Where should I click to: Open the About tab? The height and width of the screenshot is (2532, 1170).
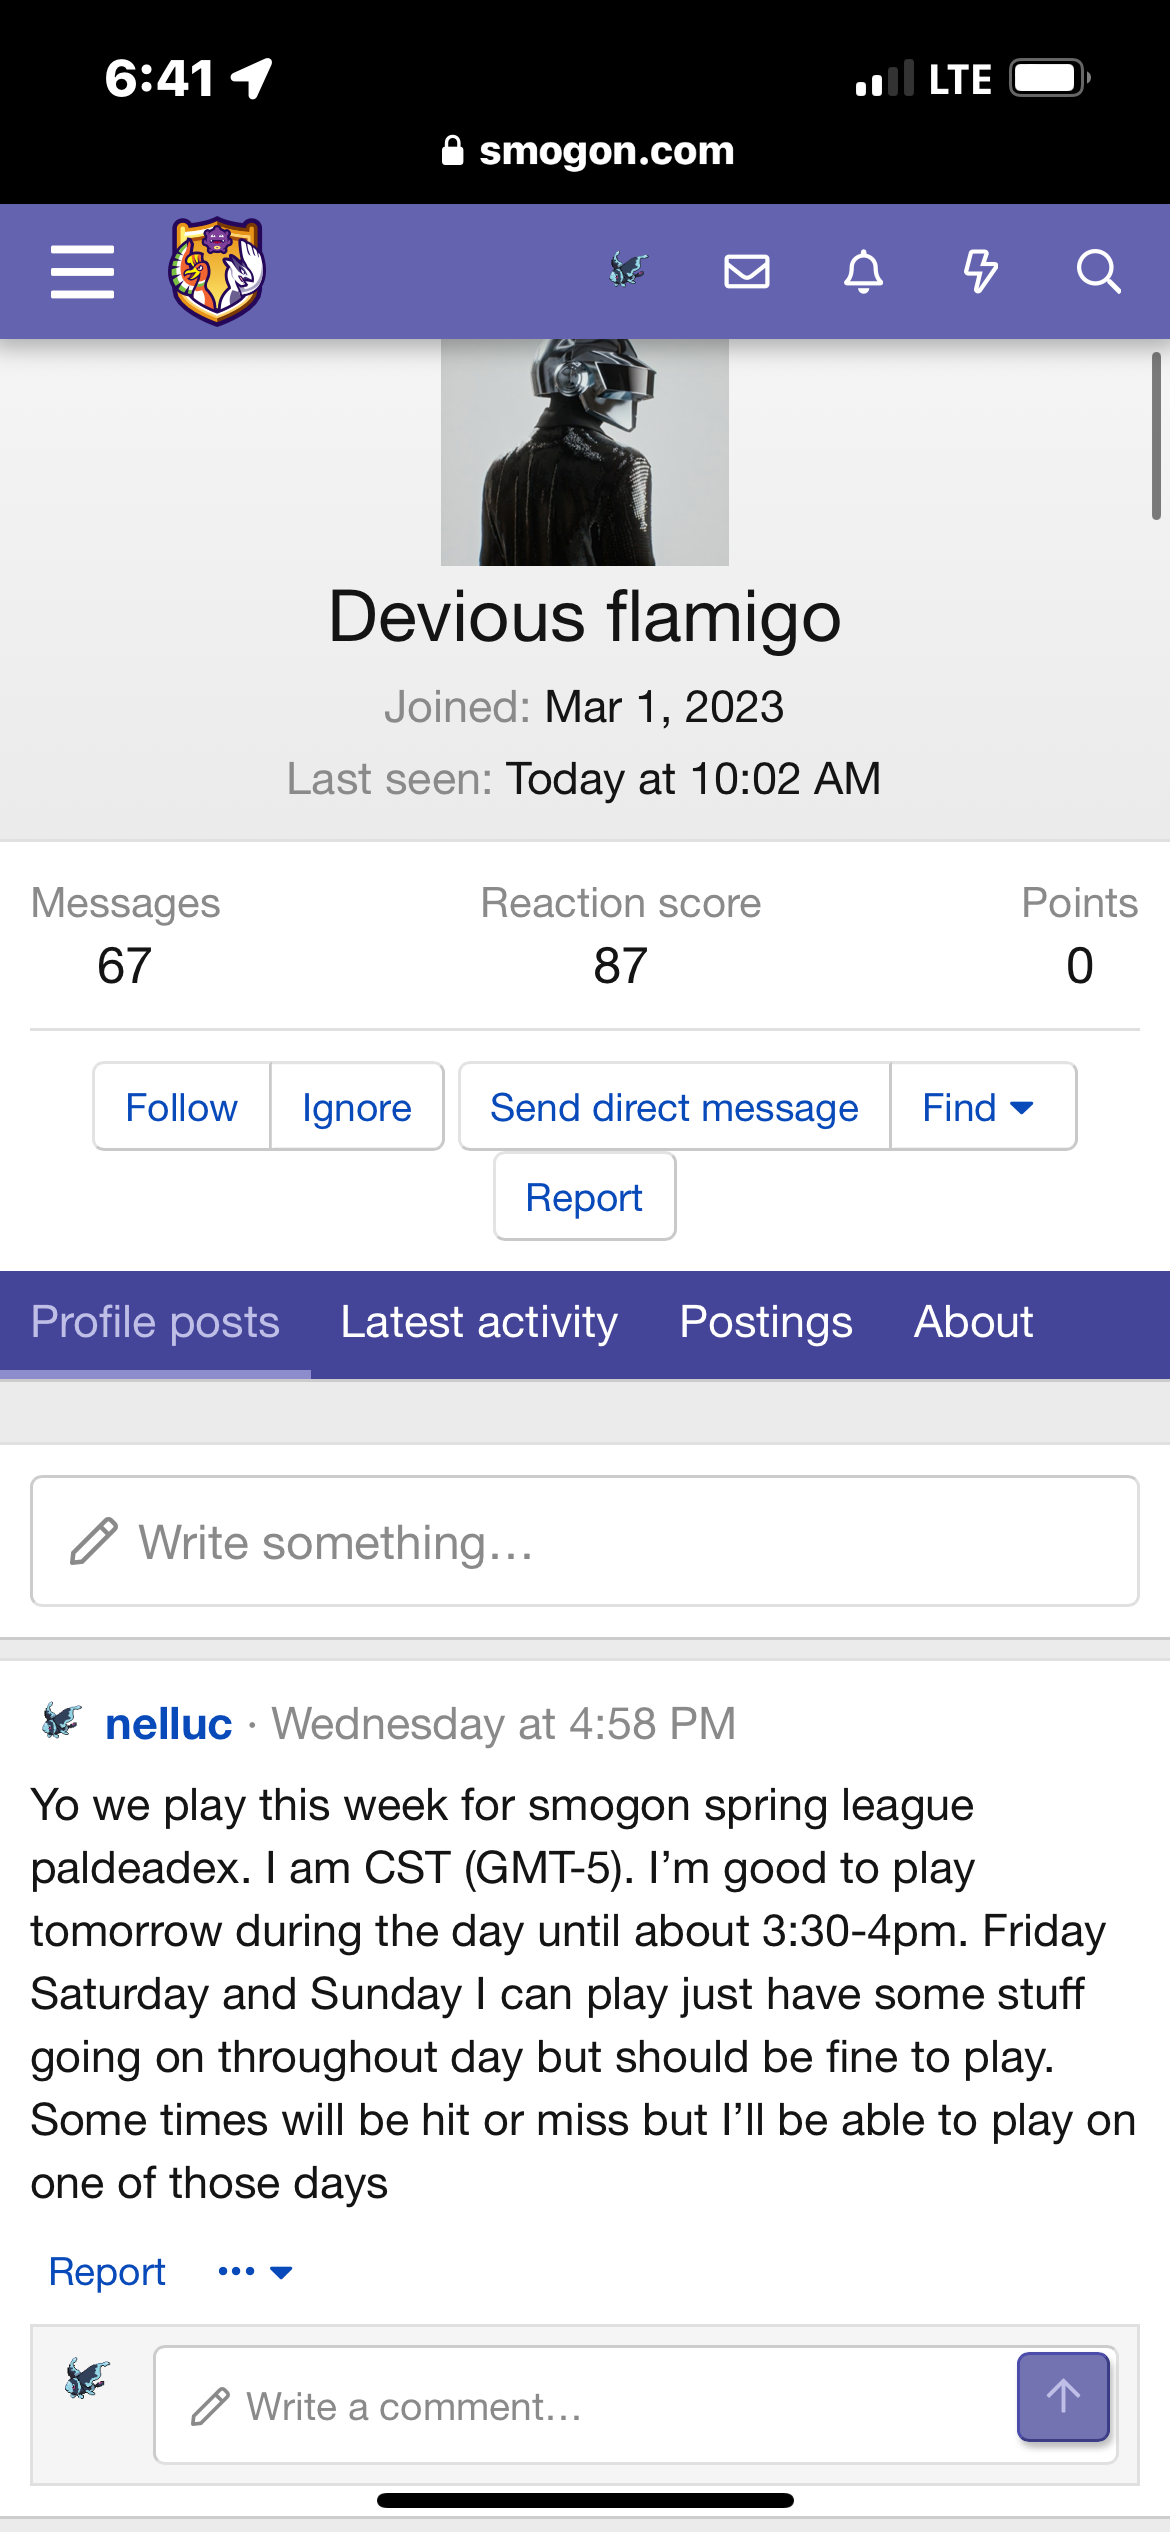tap(973, 1322)
